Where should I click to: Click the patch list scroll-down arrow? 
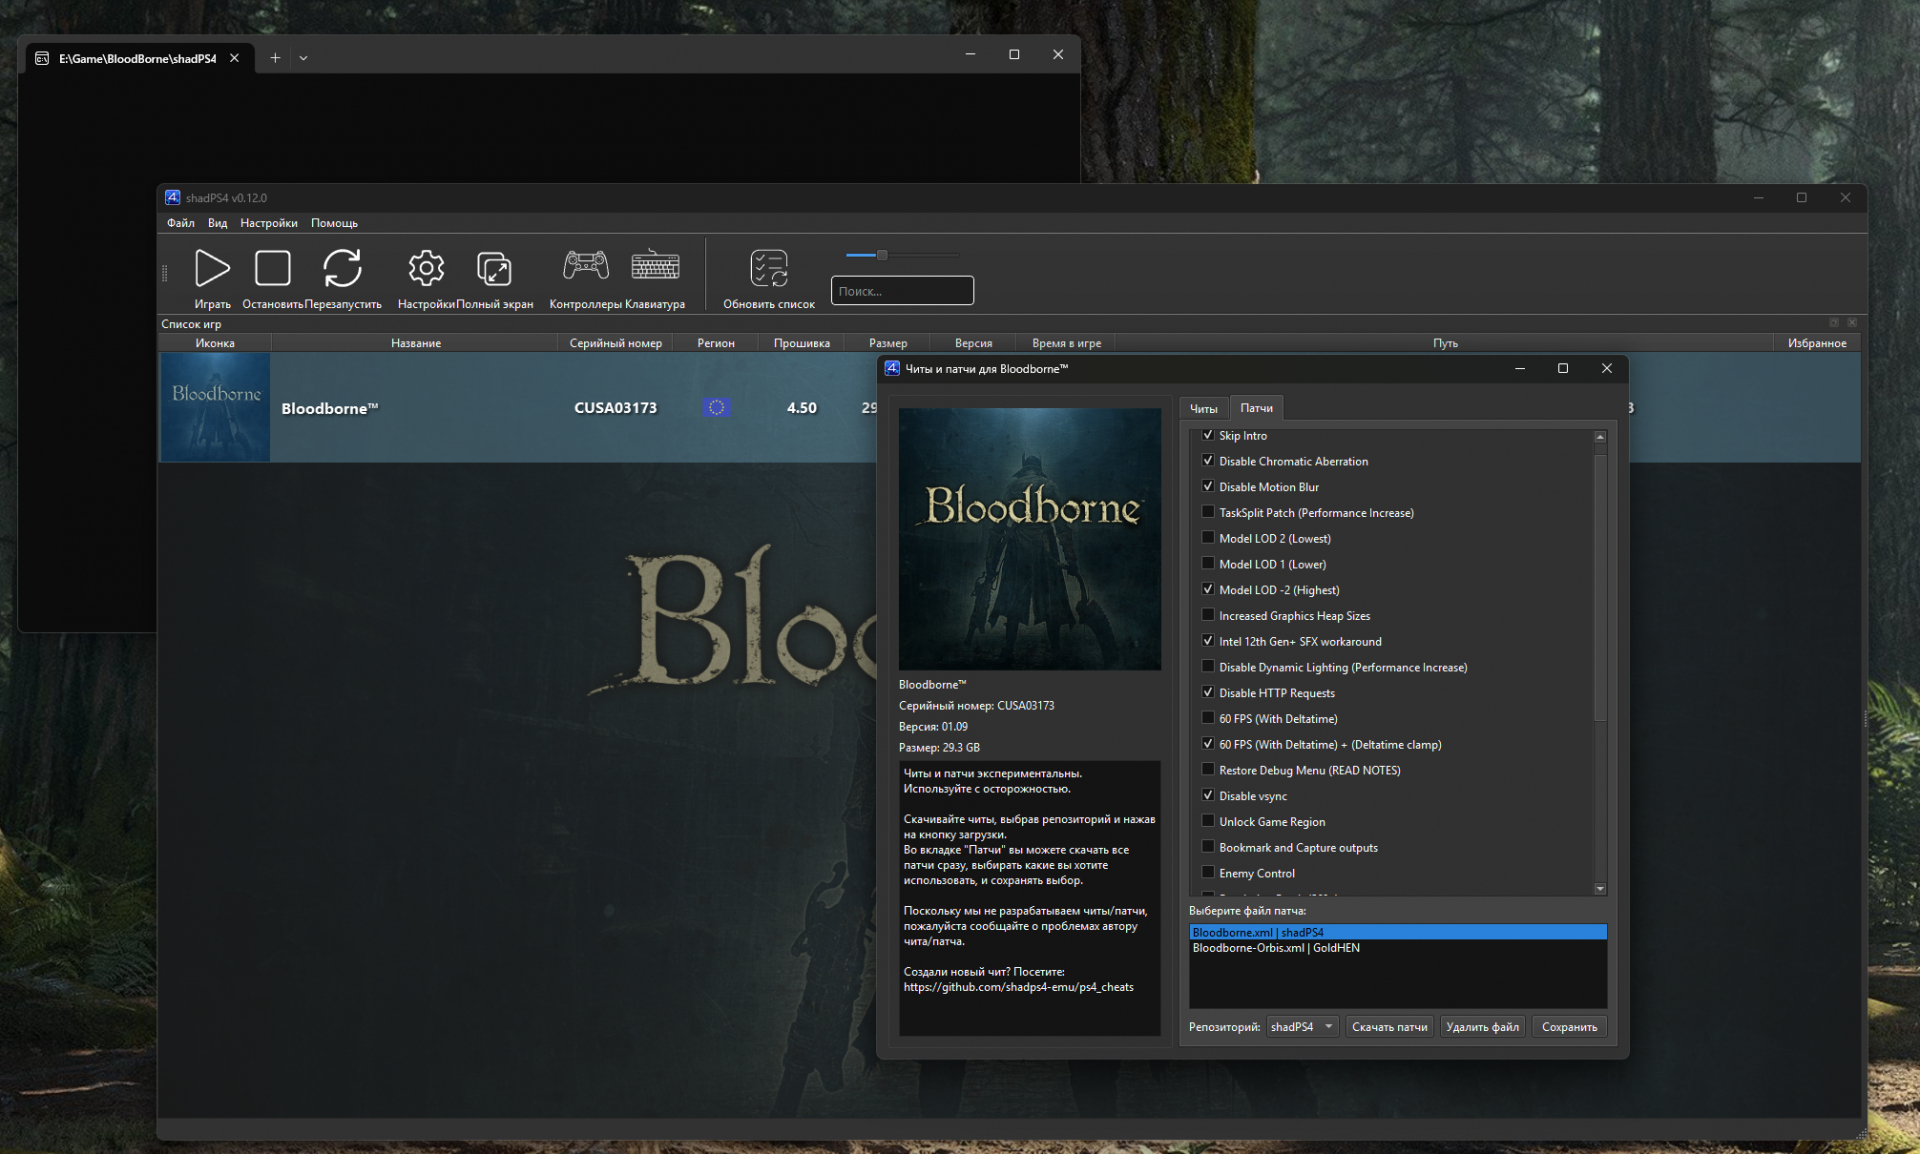click(x=1600, y=889)
